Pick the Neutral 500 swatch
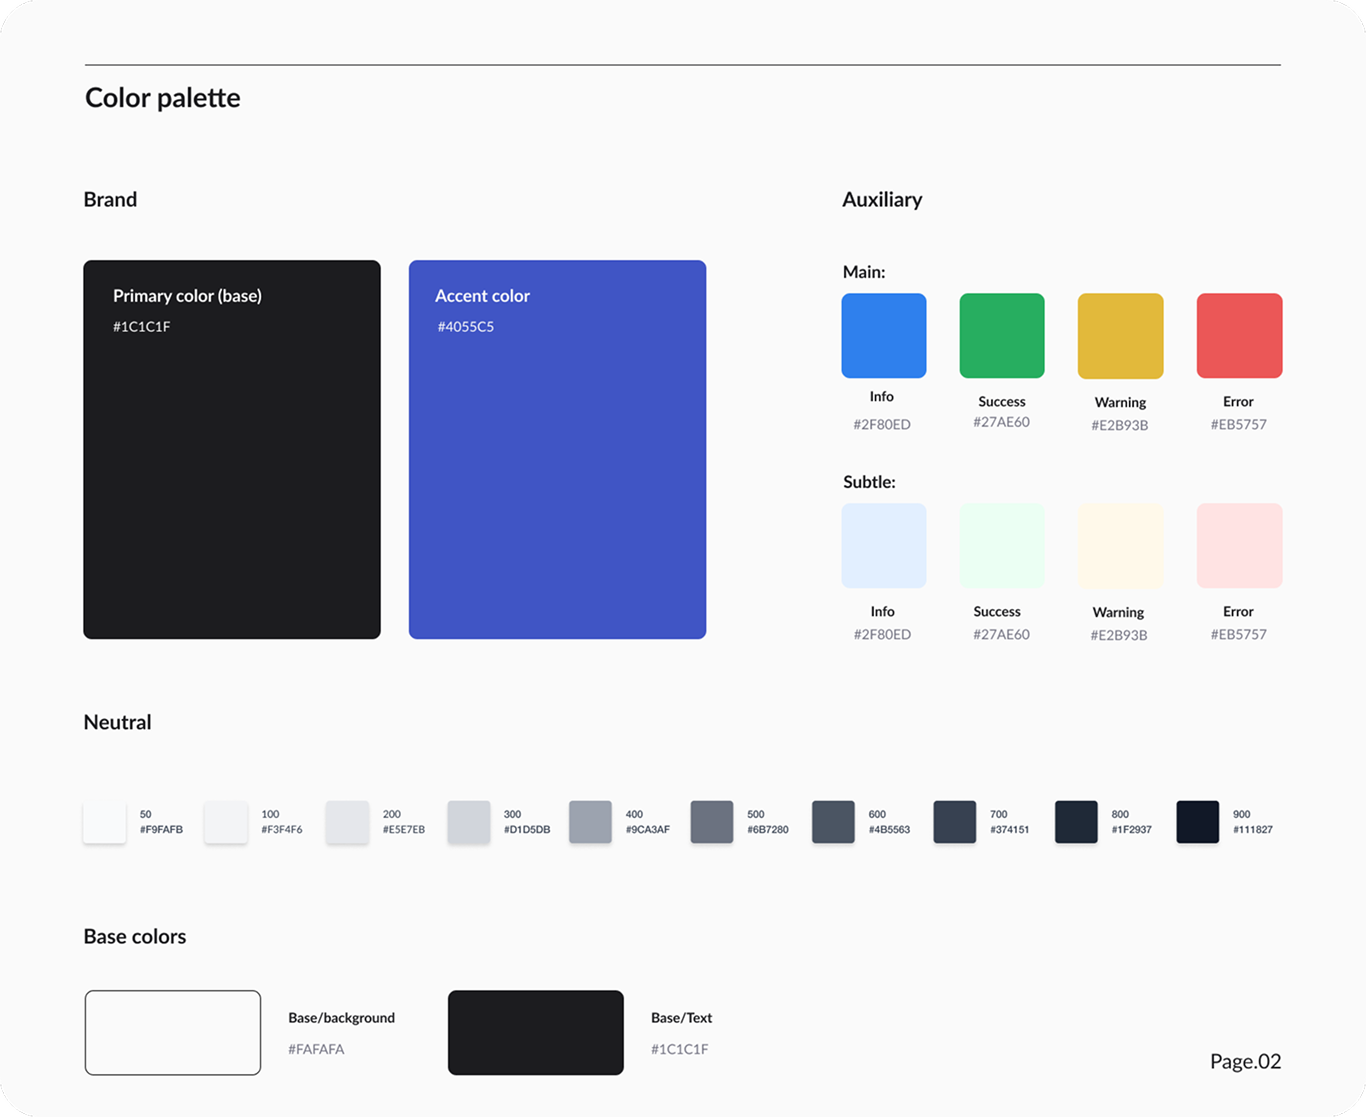This screenshot has height=1117, width=1366. pos(712,822)
